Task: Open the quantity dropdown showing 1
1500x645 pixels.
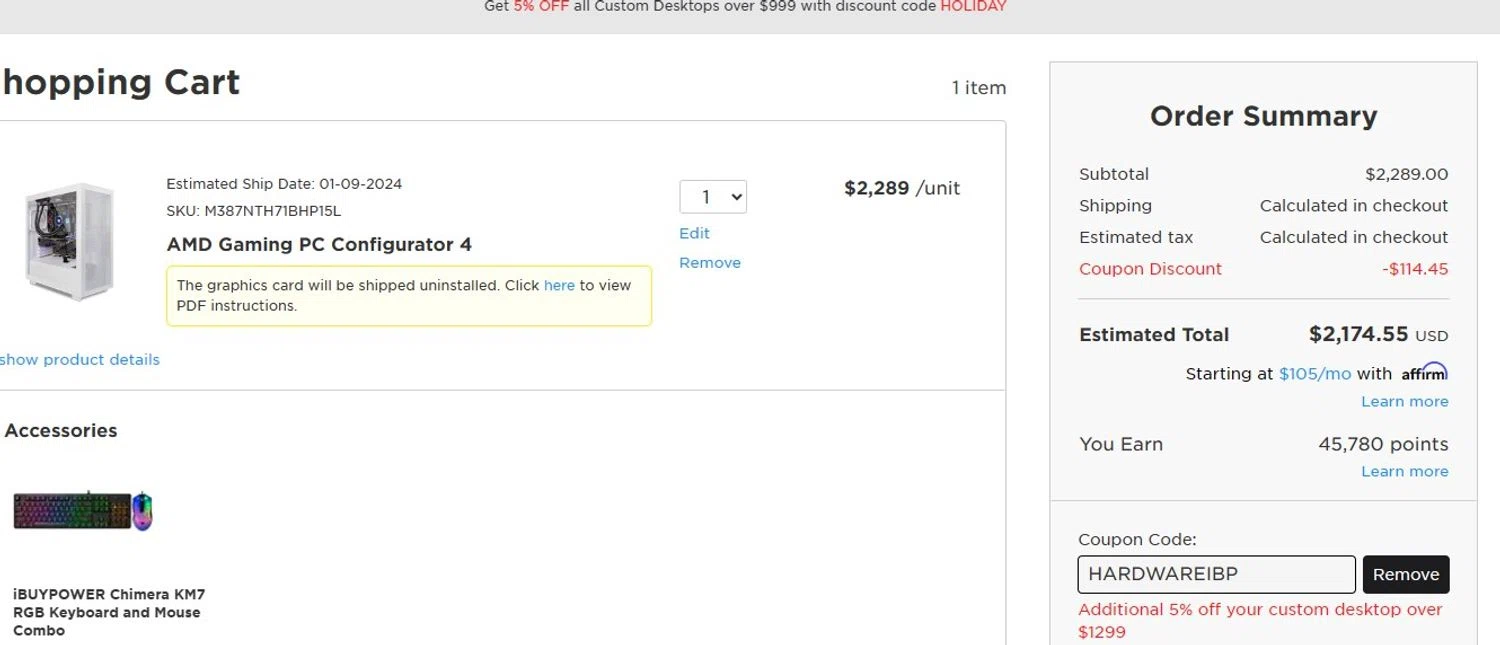Action: (713, 197)
